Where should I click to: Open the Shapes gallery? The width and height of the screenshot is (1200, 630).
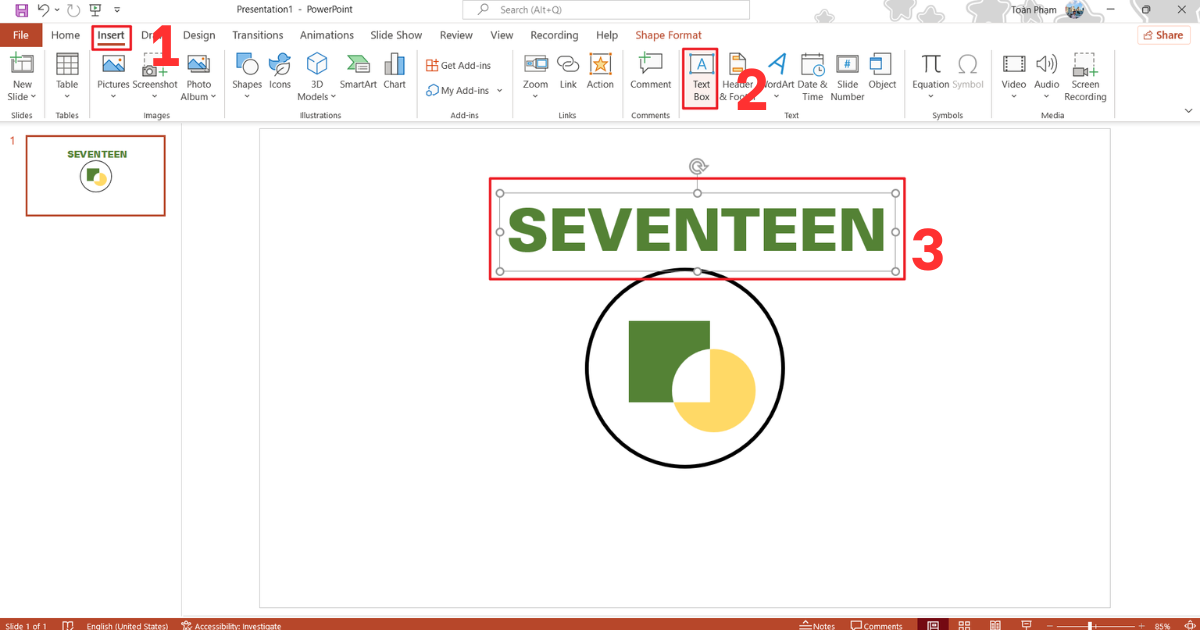pyautogui.click(x=247, y=76)
